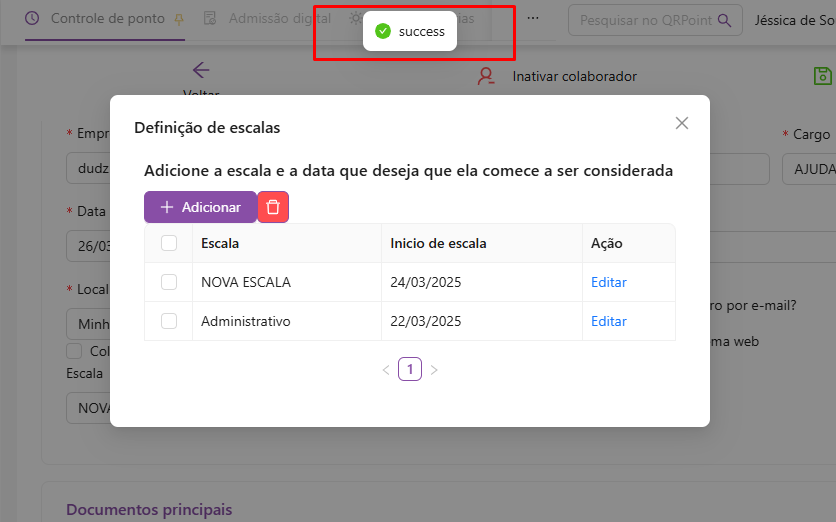Image resolution: width=836 pixels, height=522 pixels.
Task: Select the Administrativo row checkbox
Action: 169,321
